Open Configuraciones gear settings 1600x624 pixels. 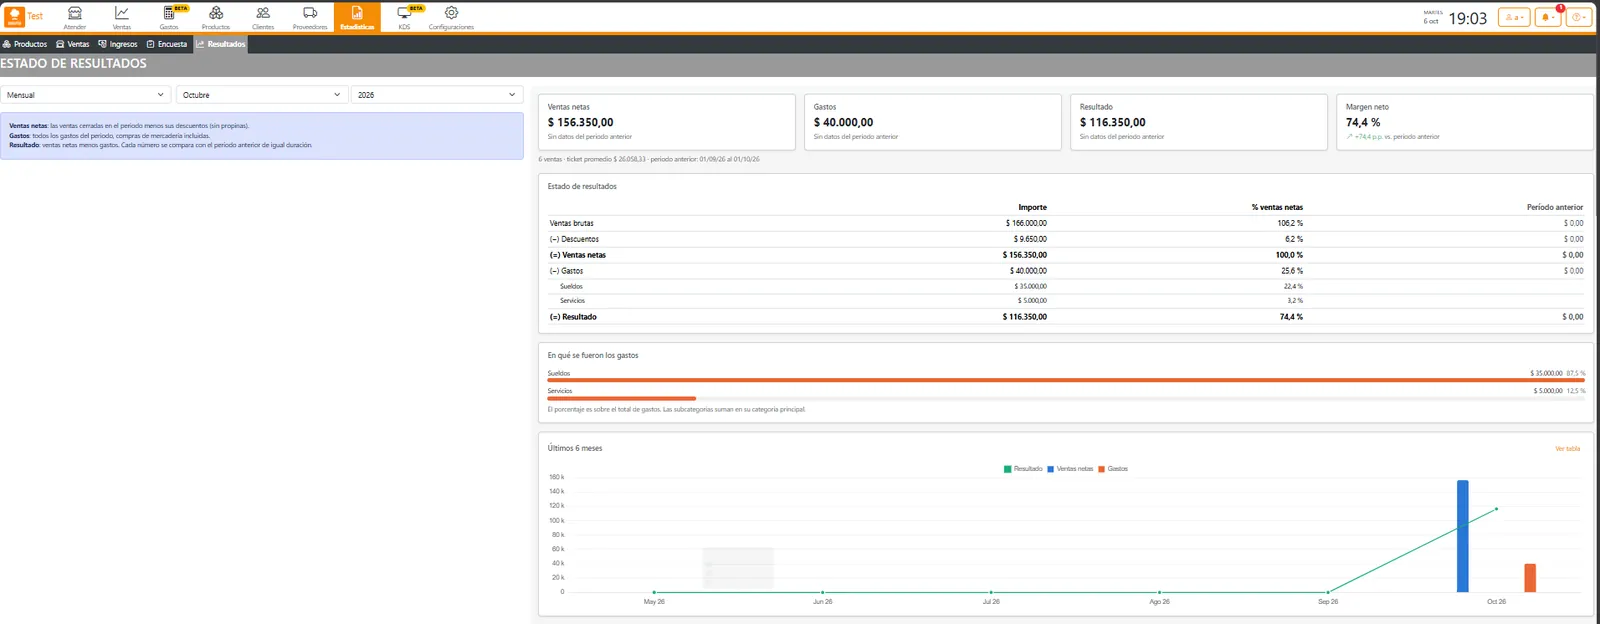pos(451,17)
